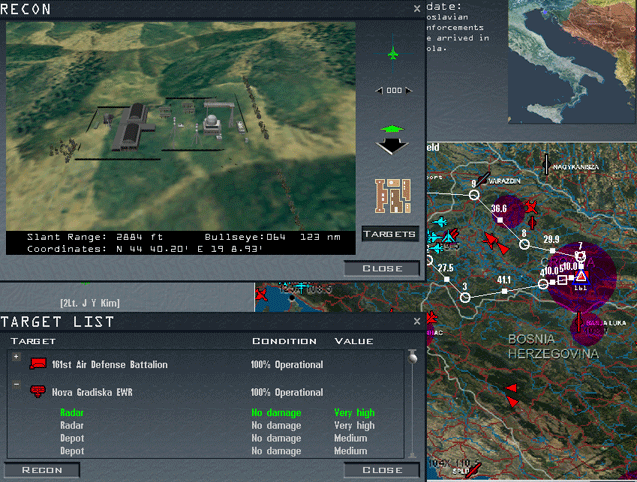
Task: Click the Target column header
Action: tap(33, 341)
